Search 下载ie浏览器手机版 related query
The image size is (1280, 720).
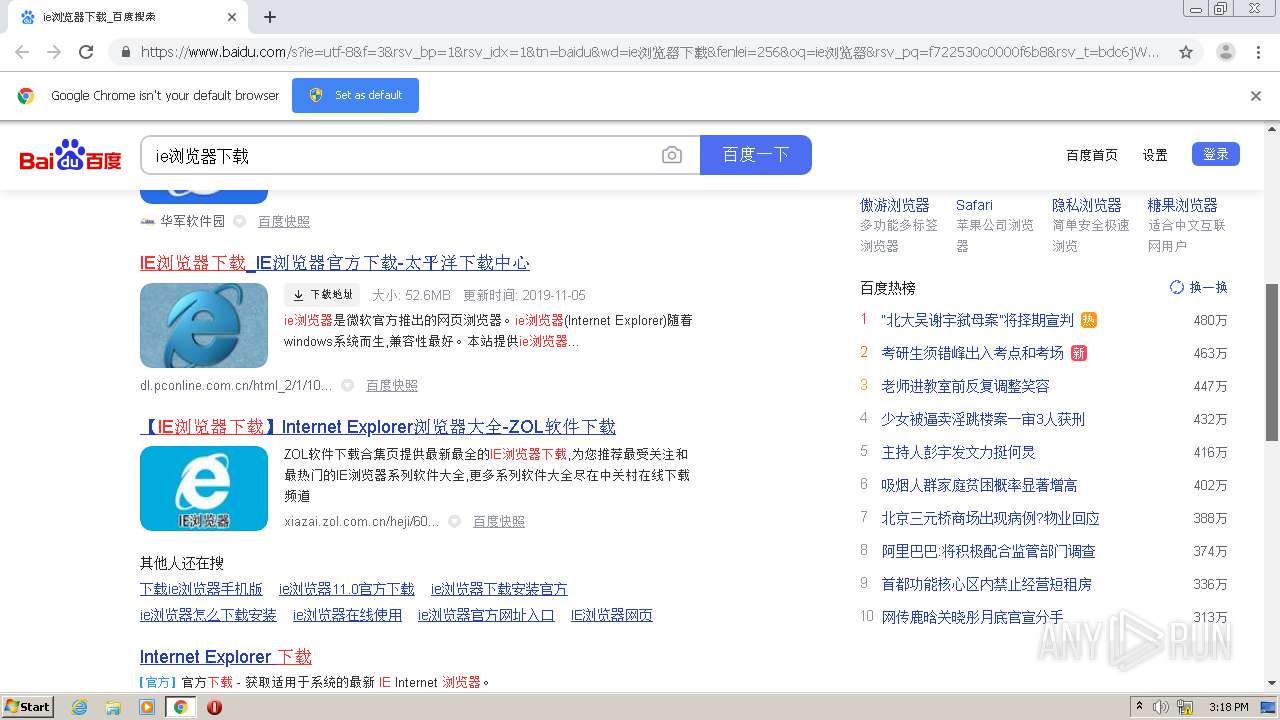201,589
